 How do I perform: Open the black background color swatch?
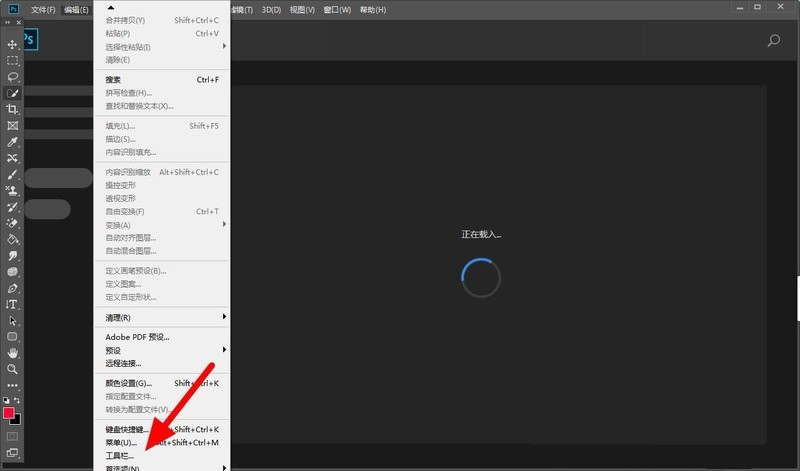(17, 420)
